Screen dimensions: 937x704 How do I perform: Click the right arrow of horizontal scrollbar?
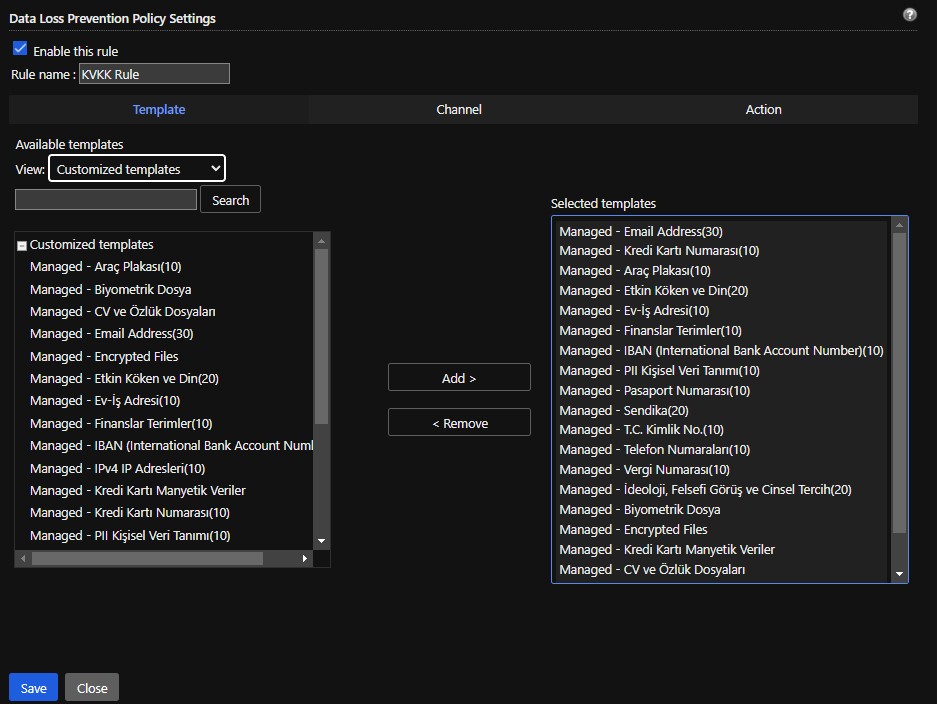pyautogui.click(x=306, y=559)
